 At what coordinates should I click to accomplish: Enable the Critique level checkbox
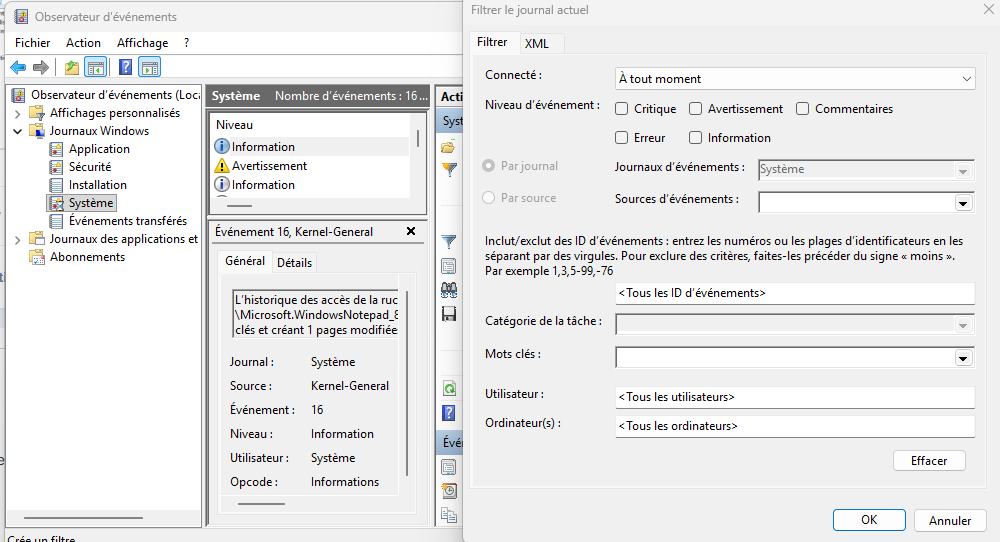[x=622, y=109]
